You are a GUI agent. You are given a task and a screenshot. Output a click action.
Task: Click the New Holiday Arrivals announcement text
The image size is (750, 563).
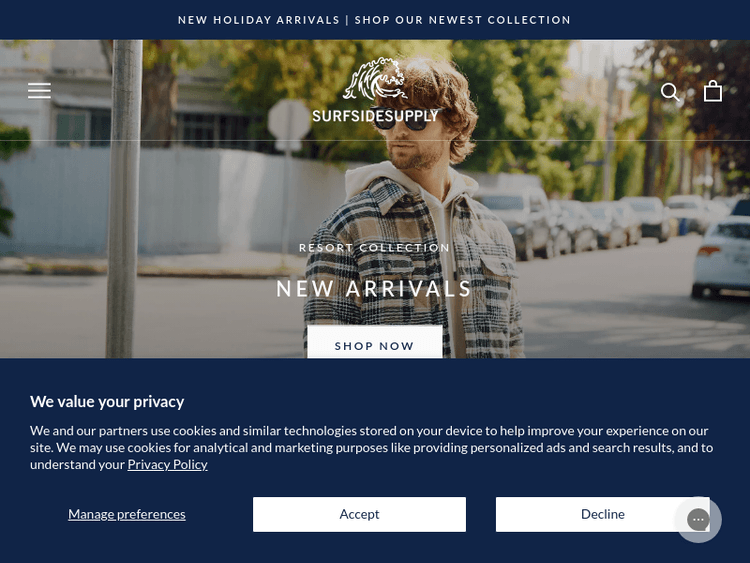click(259, 20)
